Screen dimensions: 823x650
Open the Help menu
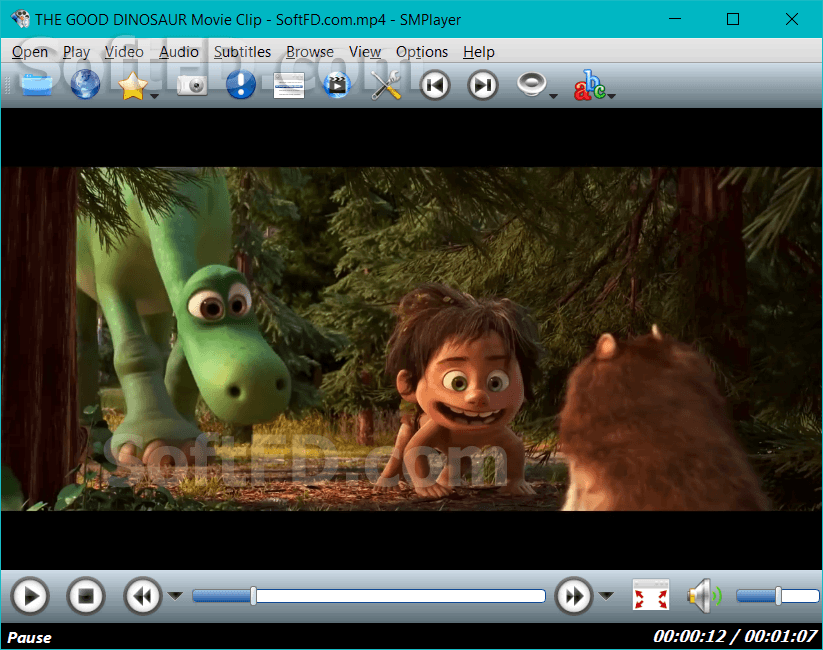click(479, 51)
